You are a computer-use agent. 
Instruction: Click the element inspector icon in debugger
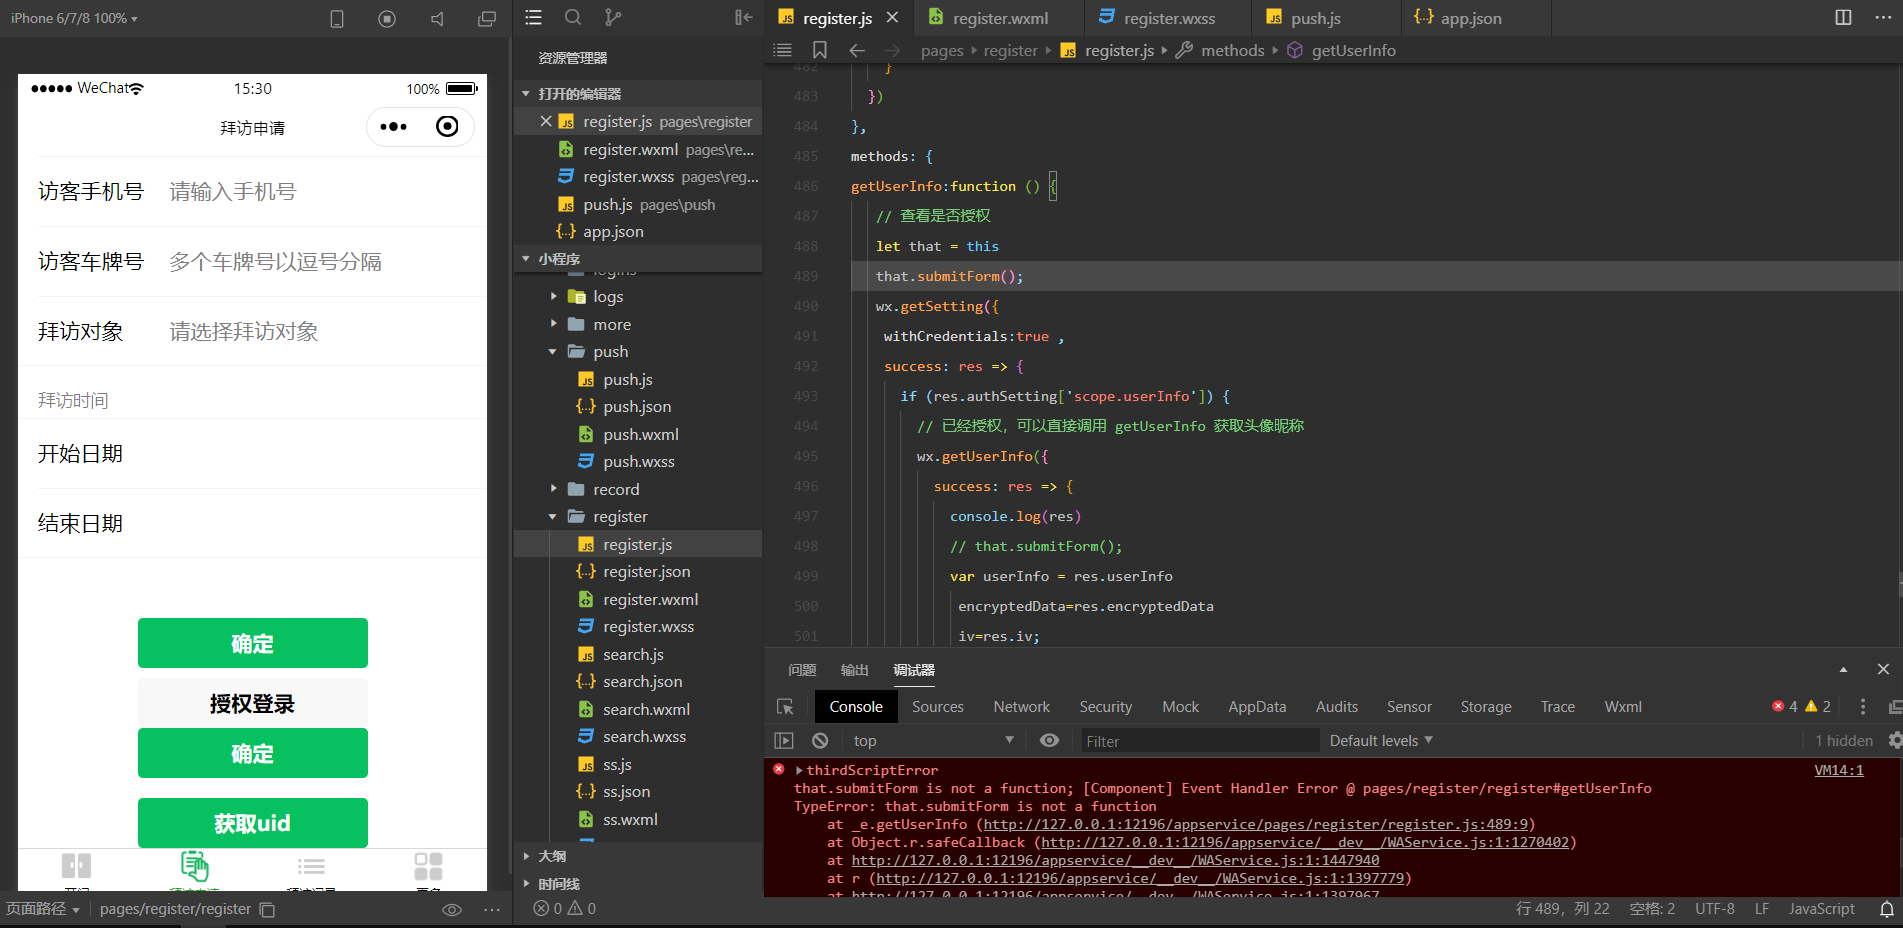coord(785,707)
